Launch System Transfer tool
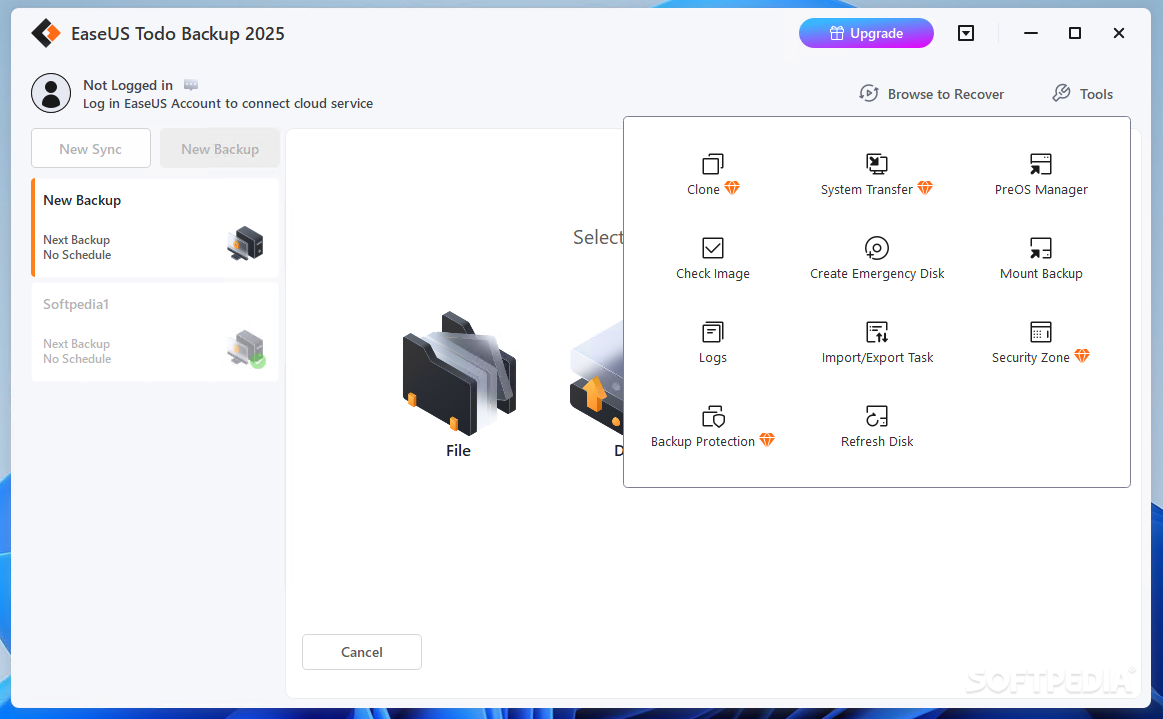Image resolution: width=1163 pixels, height=719 pixels. 876,174
